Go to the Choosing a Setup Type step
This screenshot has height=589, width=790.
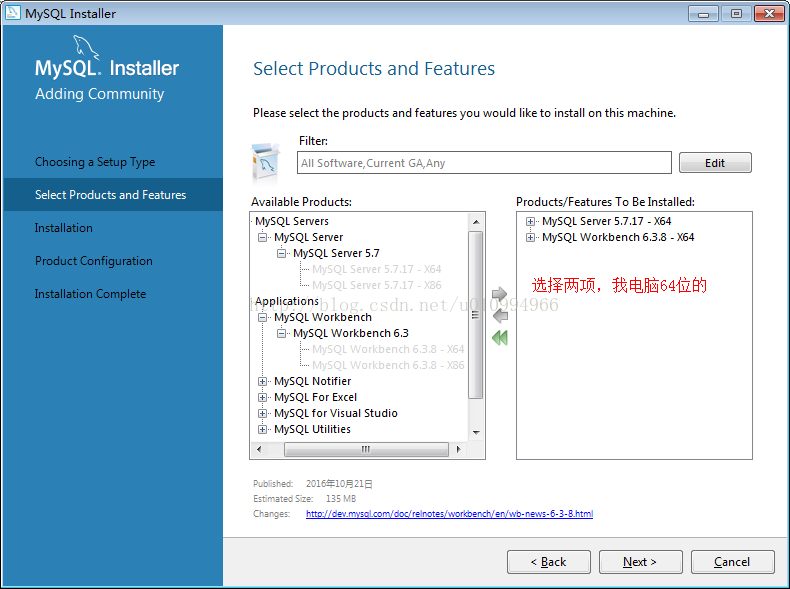95,162
